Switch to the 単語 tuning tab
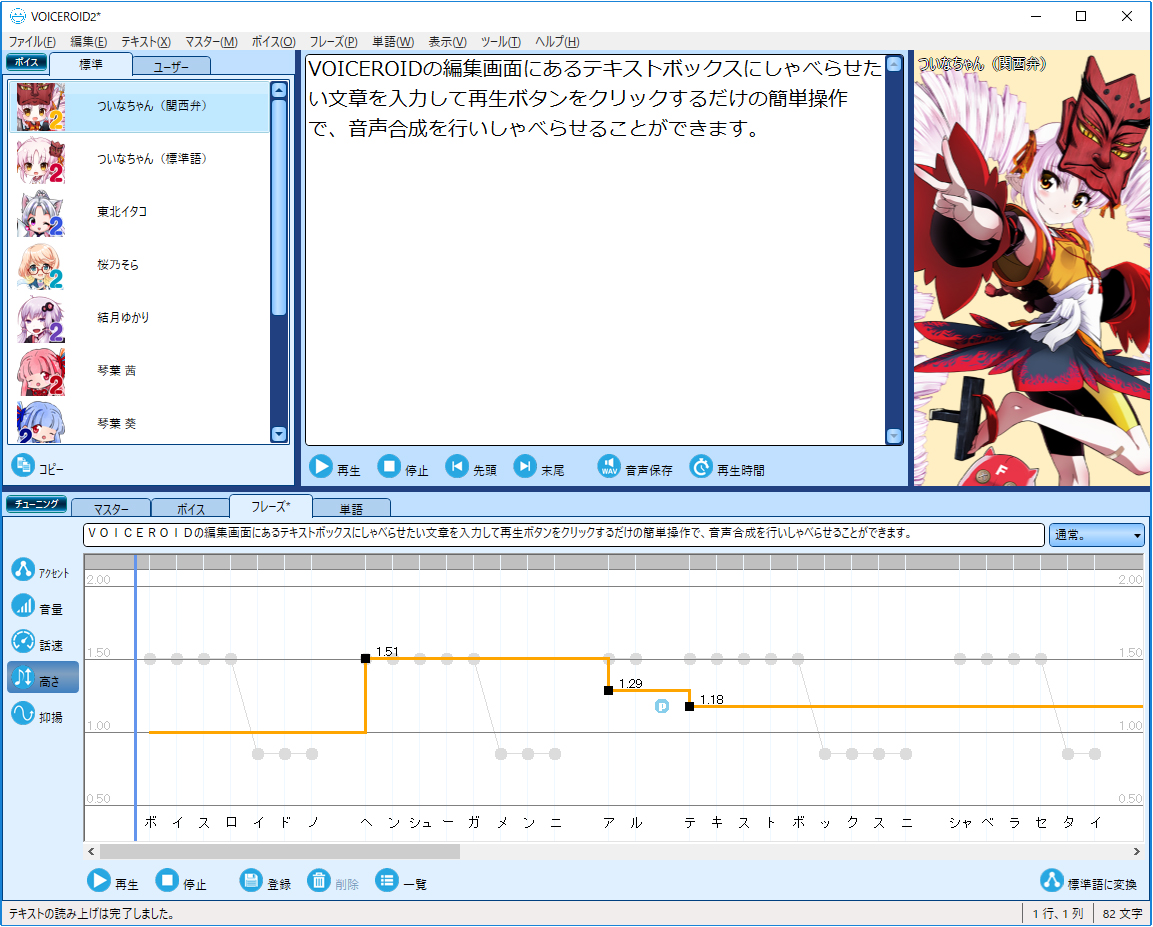This screenshot has height=927, width=1153. pyautogui.click(x=351, y=508)
